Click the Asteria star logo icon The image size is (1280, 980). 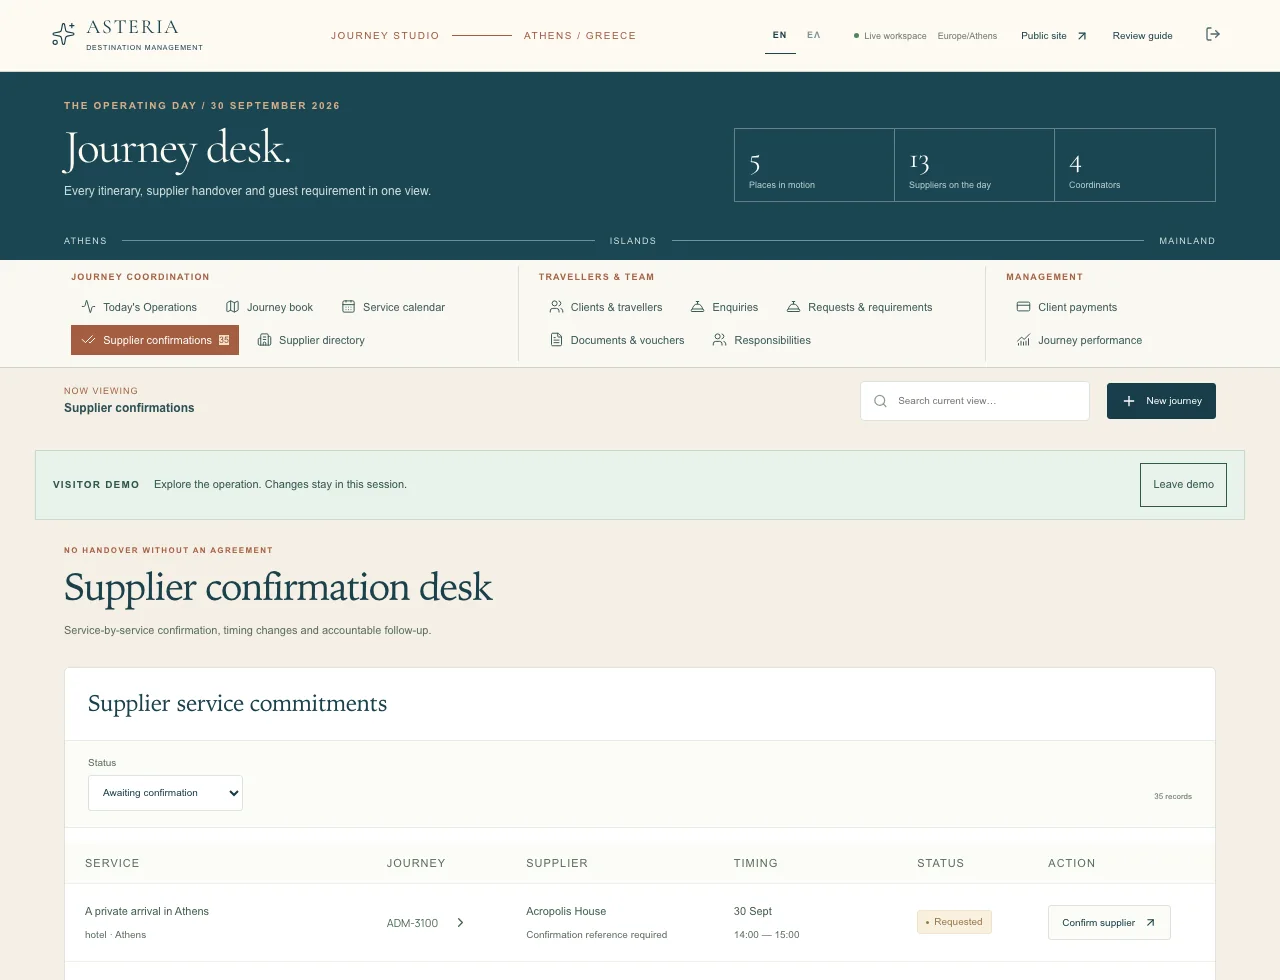coord(63,34)
